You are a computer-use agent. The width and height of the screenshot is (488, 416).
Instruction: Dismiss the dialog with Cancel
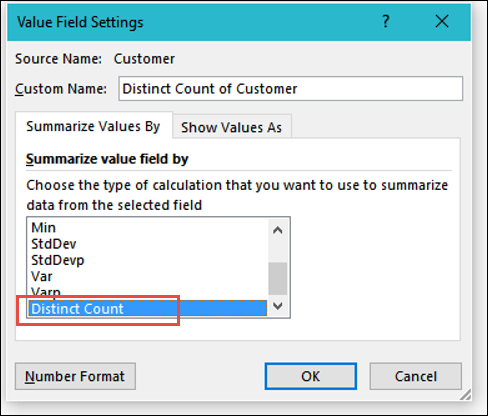[416, 376]
